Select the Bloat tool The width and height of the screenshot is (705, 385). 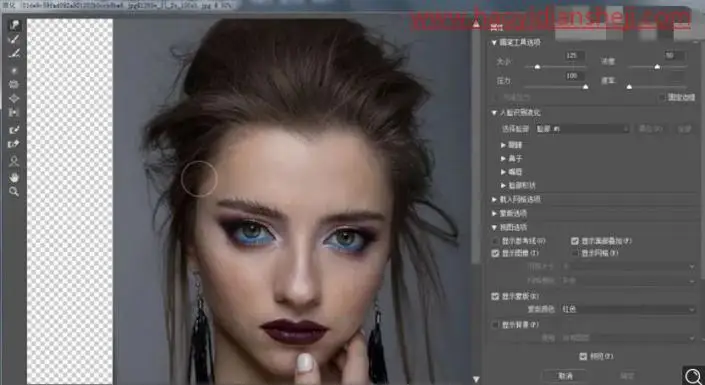click(x=14, y=98)
